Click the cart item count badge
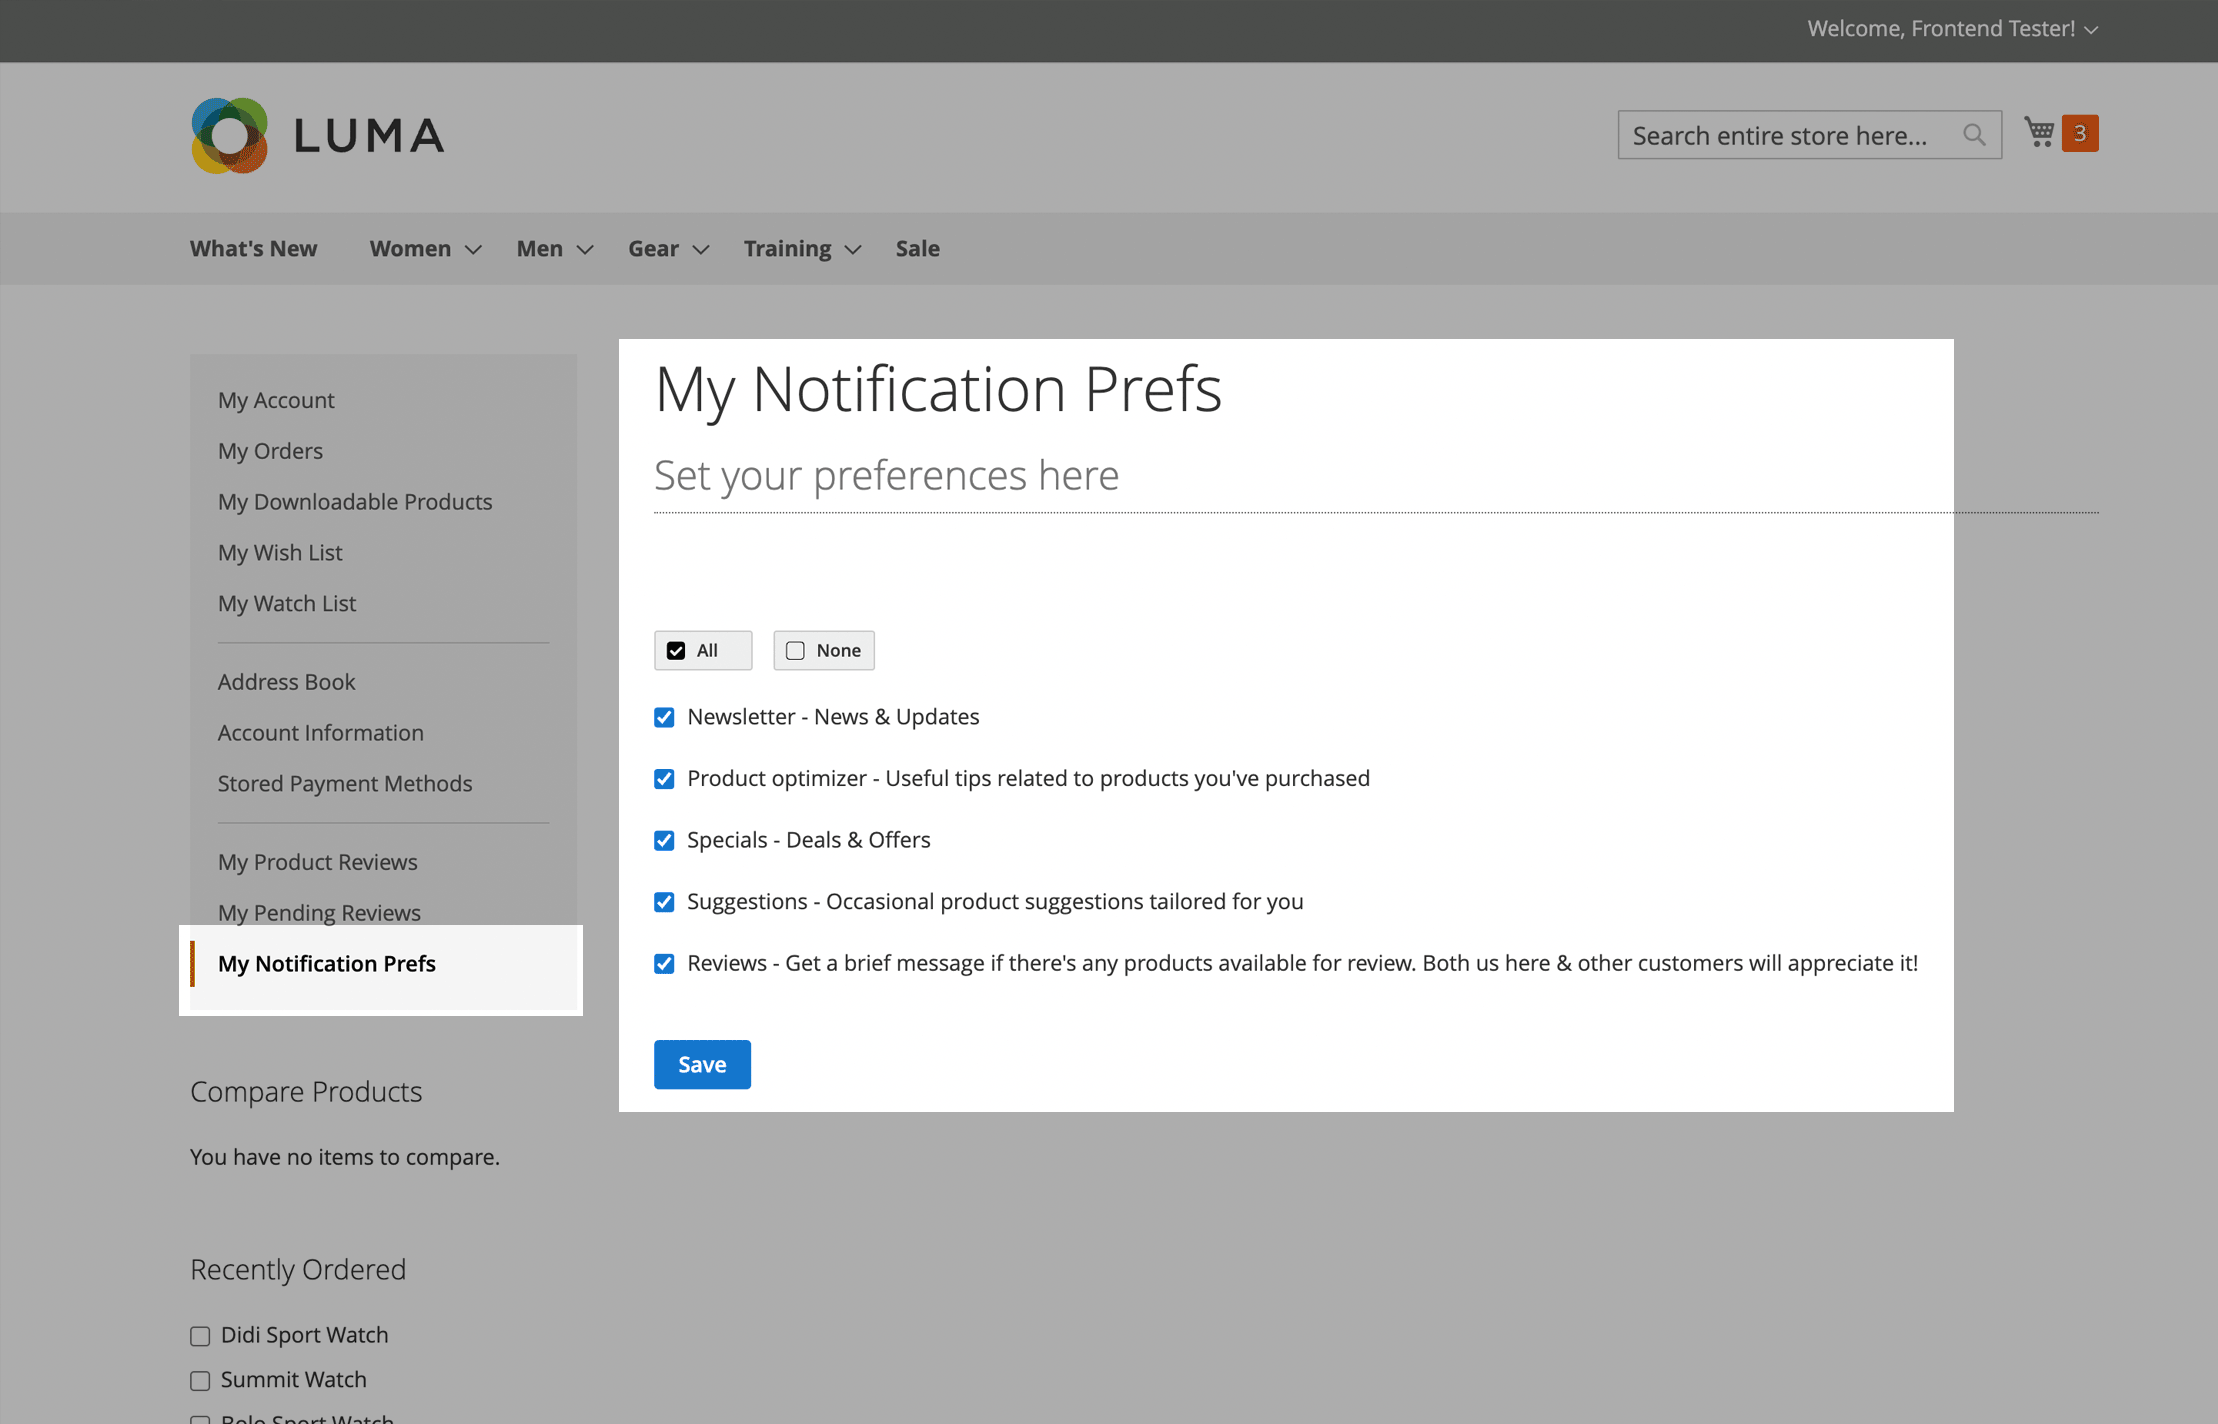Image resolution: width=2218 pixels, height=1424 pixels. [x=2080, y=133]
